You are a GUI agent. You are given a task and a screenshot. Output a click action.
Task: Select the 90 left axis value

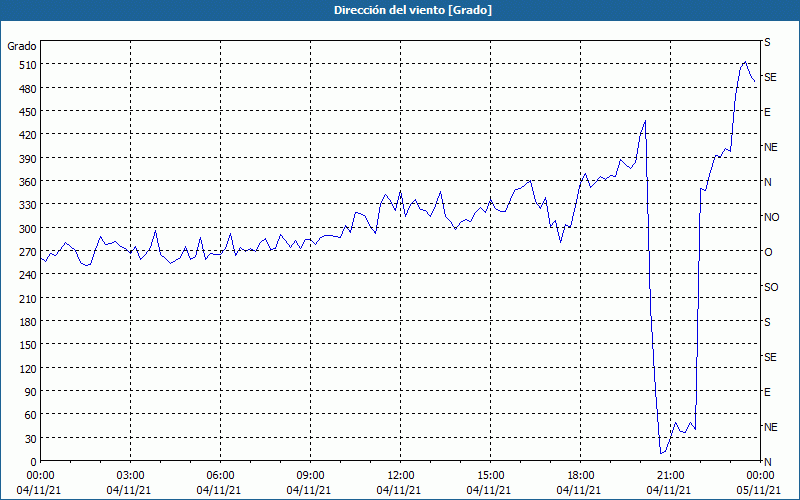31,392
